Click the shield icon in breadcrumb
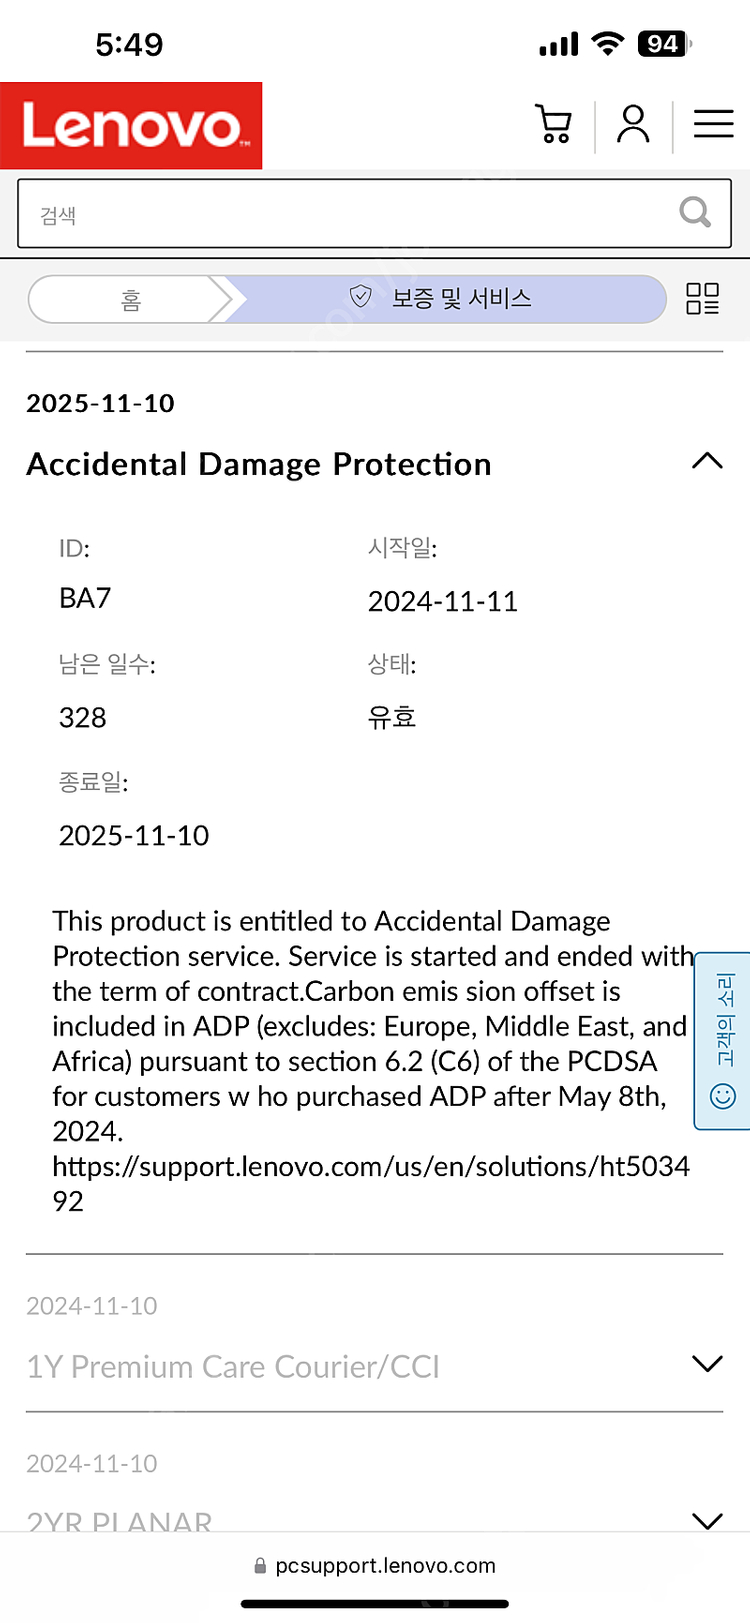Image resolution: width=750 pixels, height=1623 pixels. (x=361, y=297)
